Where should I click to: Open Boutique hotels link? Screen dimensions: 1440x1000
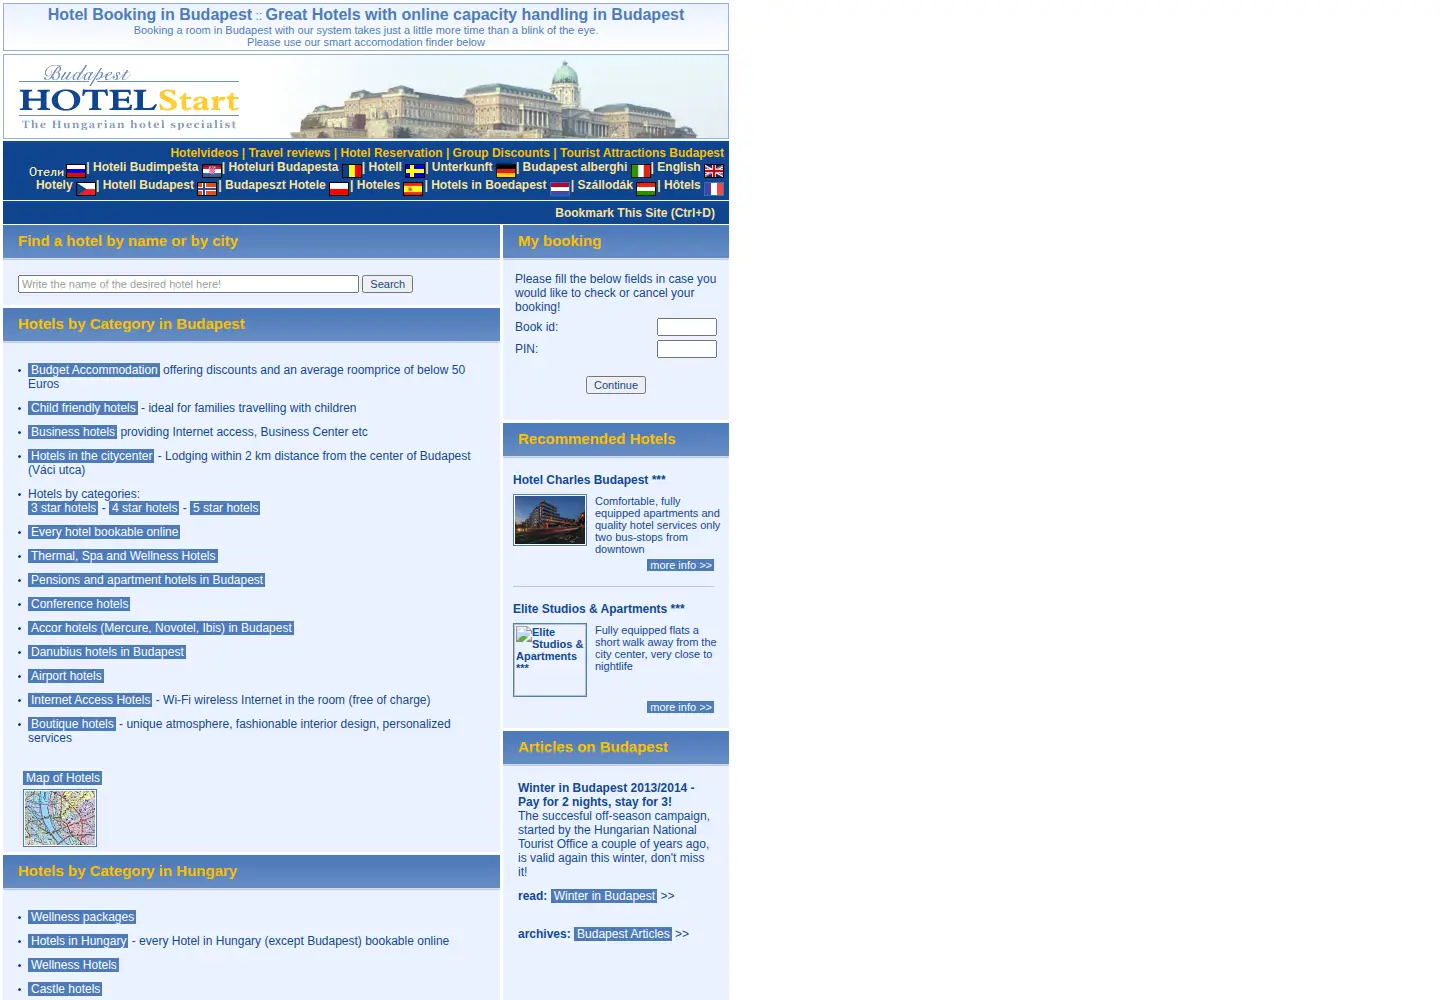[x=72, y=724]
